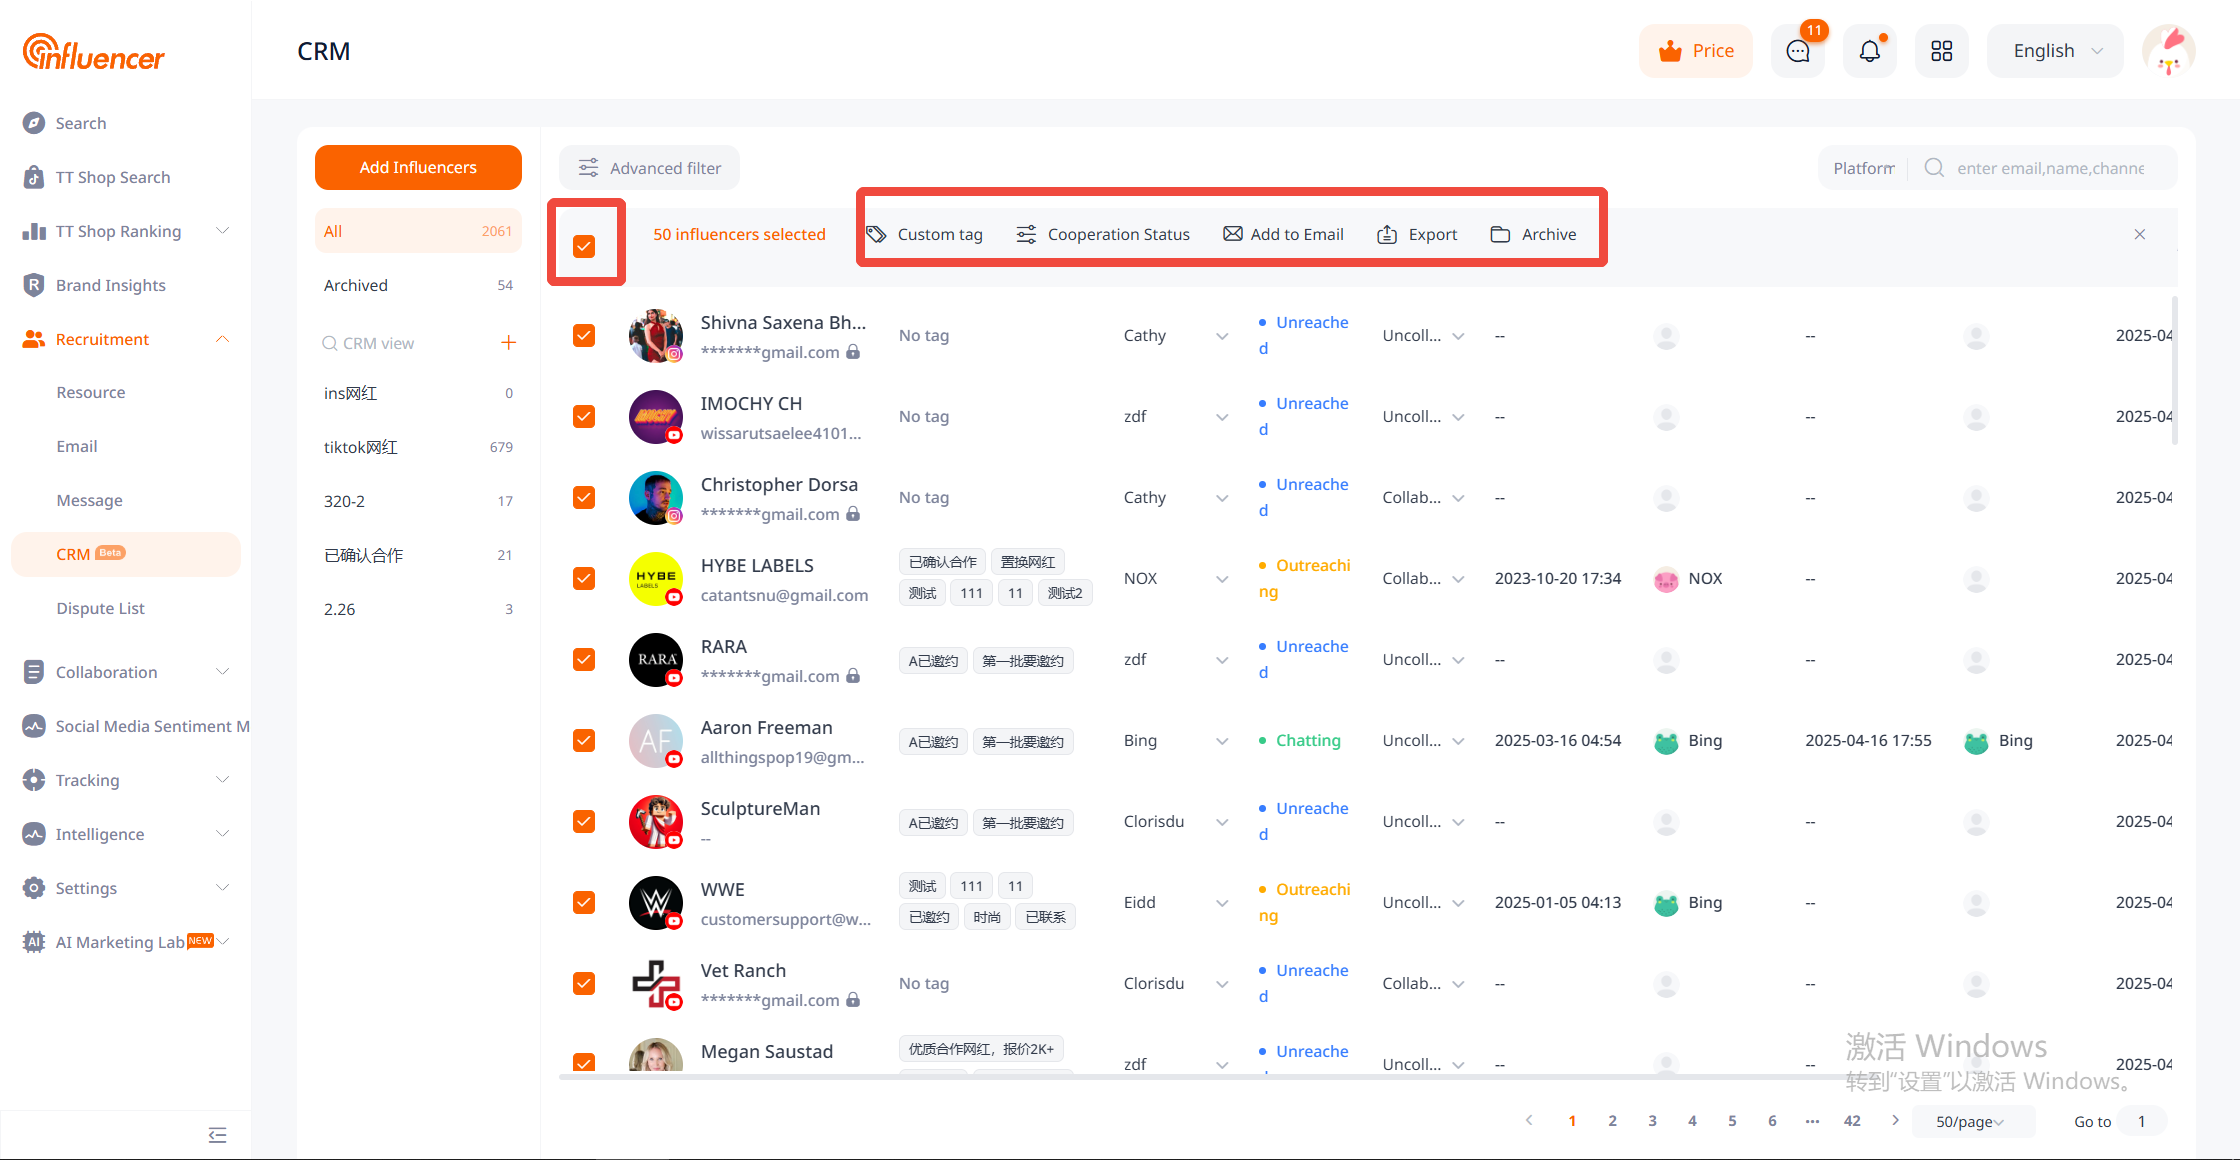
Task: Click the search input for email, name, channel
Action: [x=2050, y=168]
